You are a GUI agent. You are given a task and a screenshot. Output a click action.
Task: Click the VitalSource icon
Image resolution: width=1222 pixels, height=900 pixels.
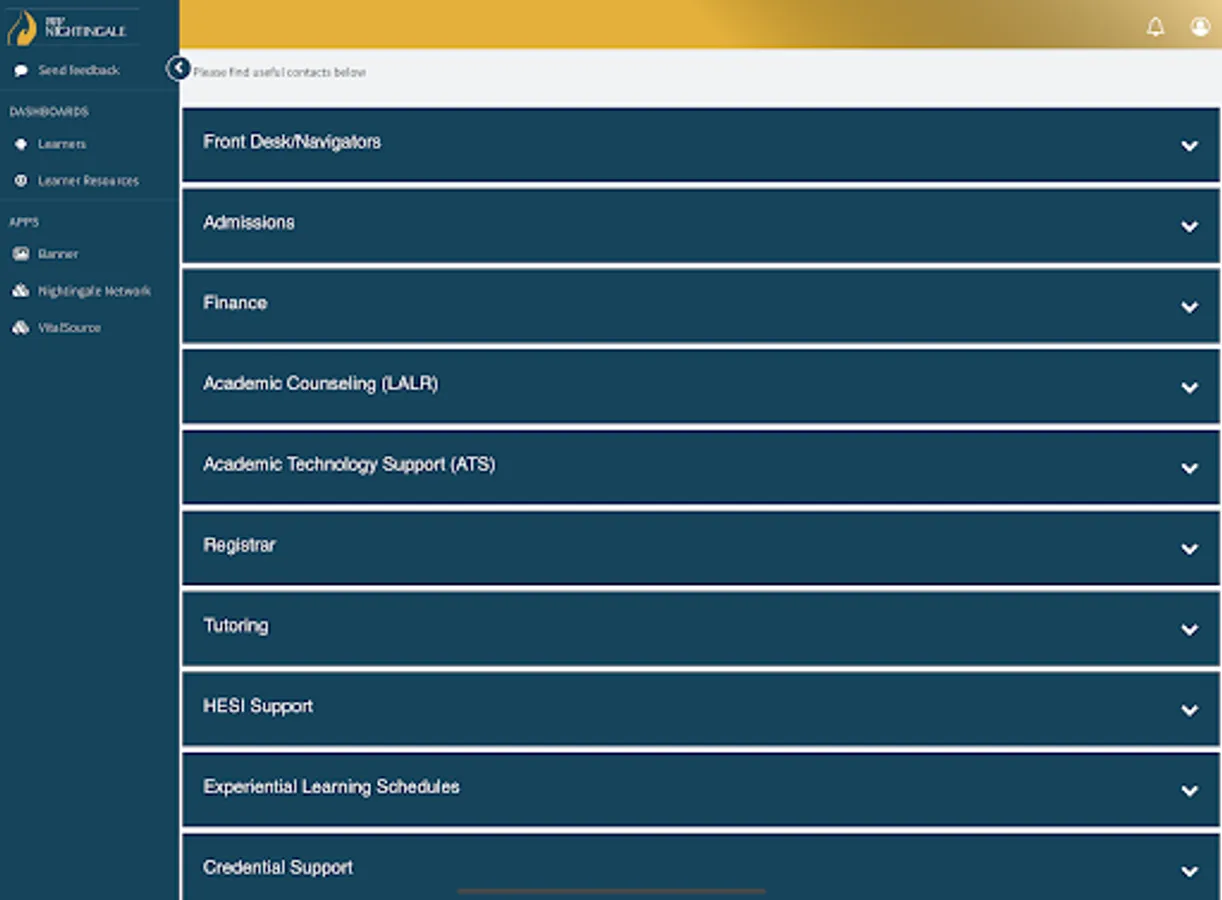pyautogui.click(x=20, y=328)
